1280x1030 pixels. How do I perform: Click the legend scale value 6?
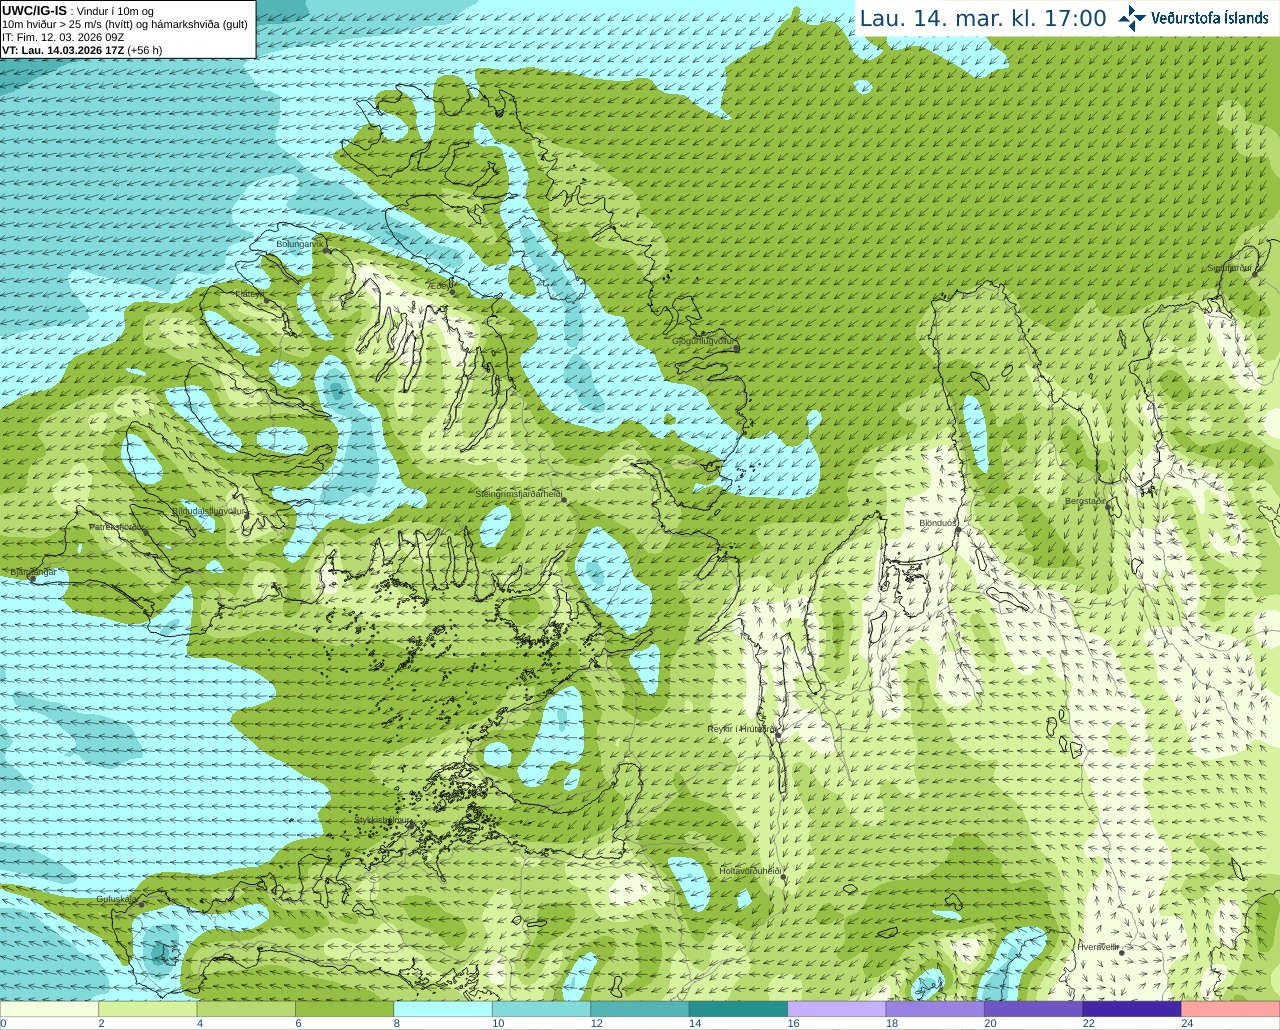298,1023
